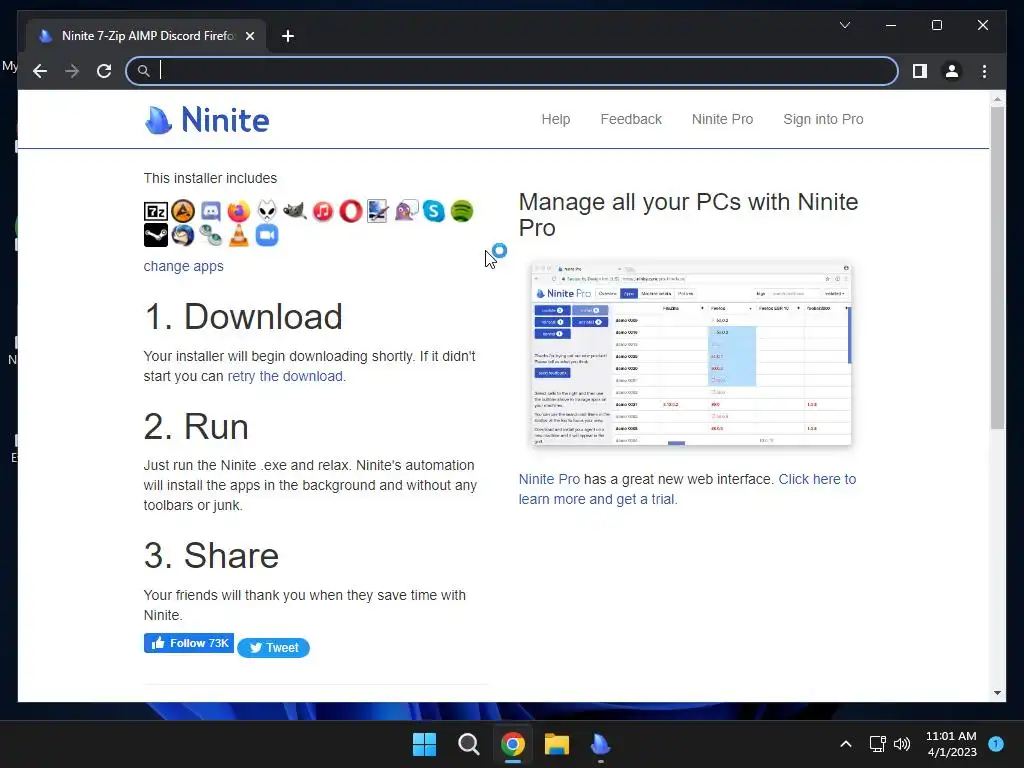Screen dimensions: 1024x768
Task: Click the red iTunes music-note icon
Action: pos(323,211)
